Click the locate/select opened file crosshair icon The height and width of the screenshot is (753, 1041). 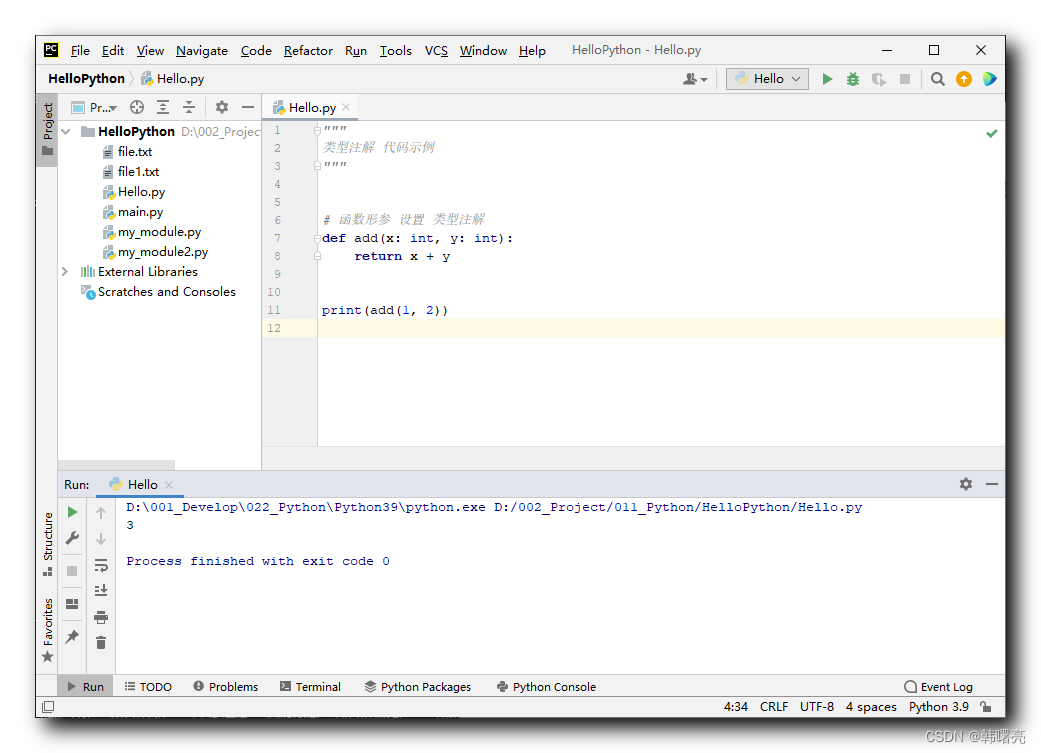(x=137, y=107)
